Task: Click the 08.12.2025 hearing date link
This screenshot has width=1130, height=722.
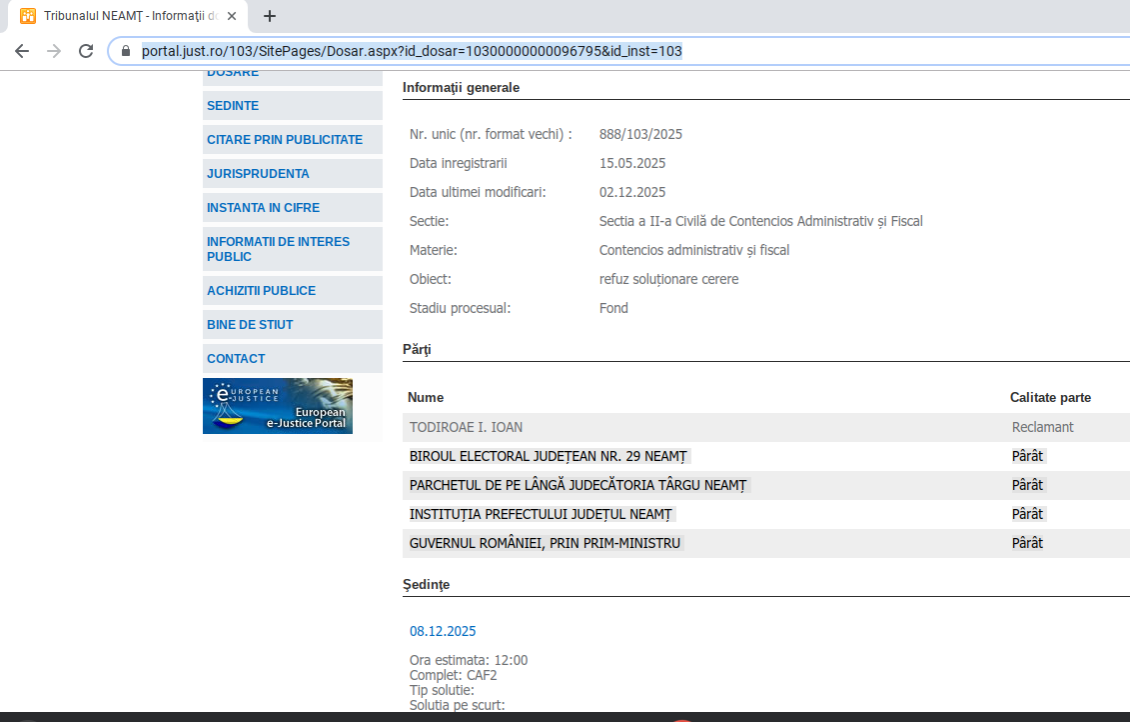Action: coord(442,631)
